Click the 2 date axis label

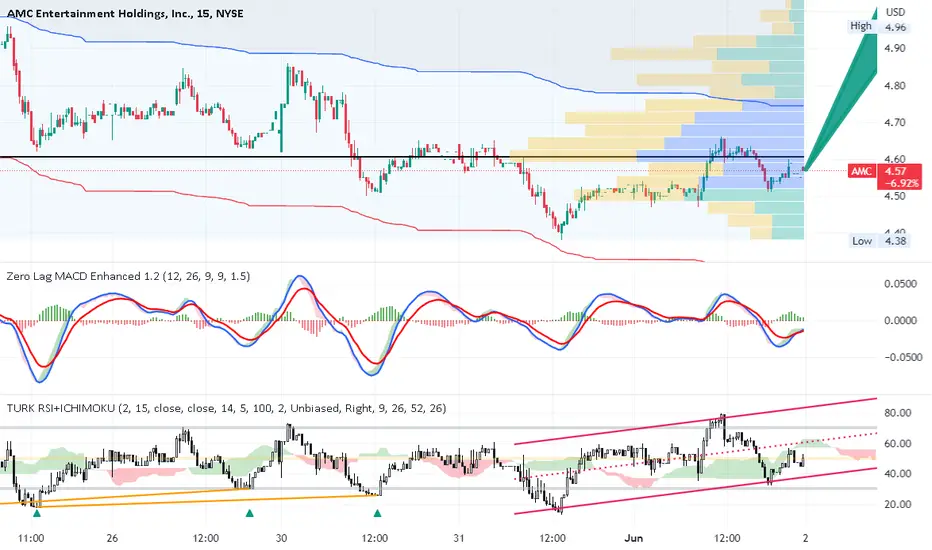click(805, 538)
